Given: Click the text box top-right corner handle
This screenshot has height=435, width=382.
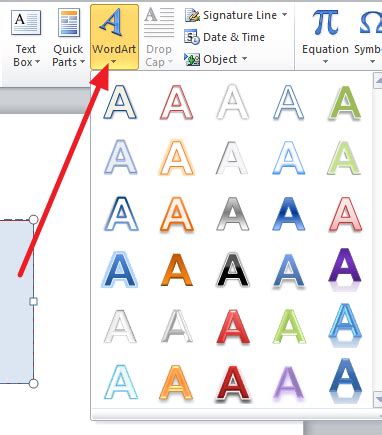Looking at the screenshot, I should pyautogui.click(x=33, y=220).
